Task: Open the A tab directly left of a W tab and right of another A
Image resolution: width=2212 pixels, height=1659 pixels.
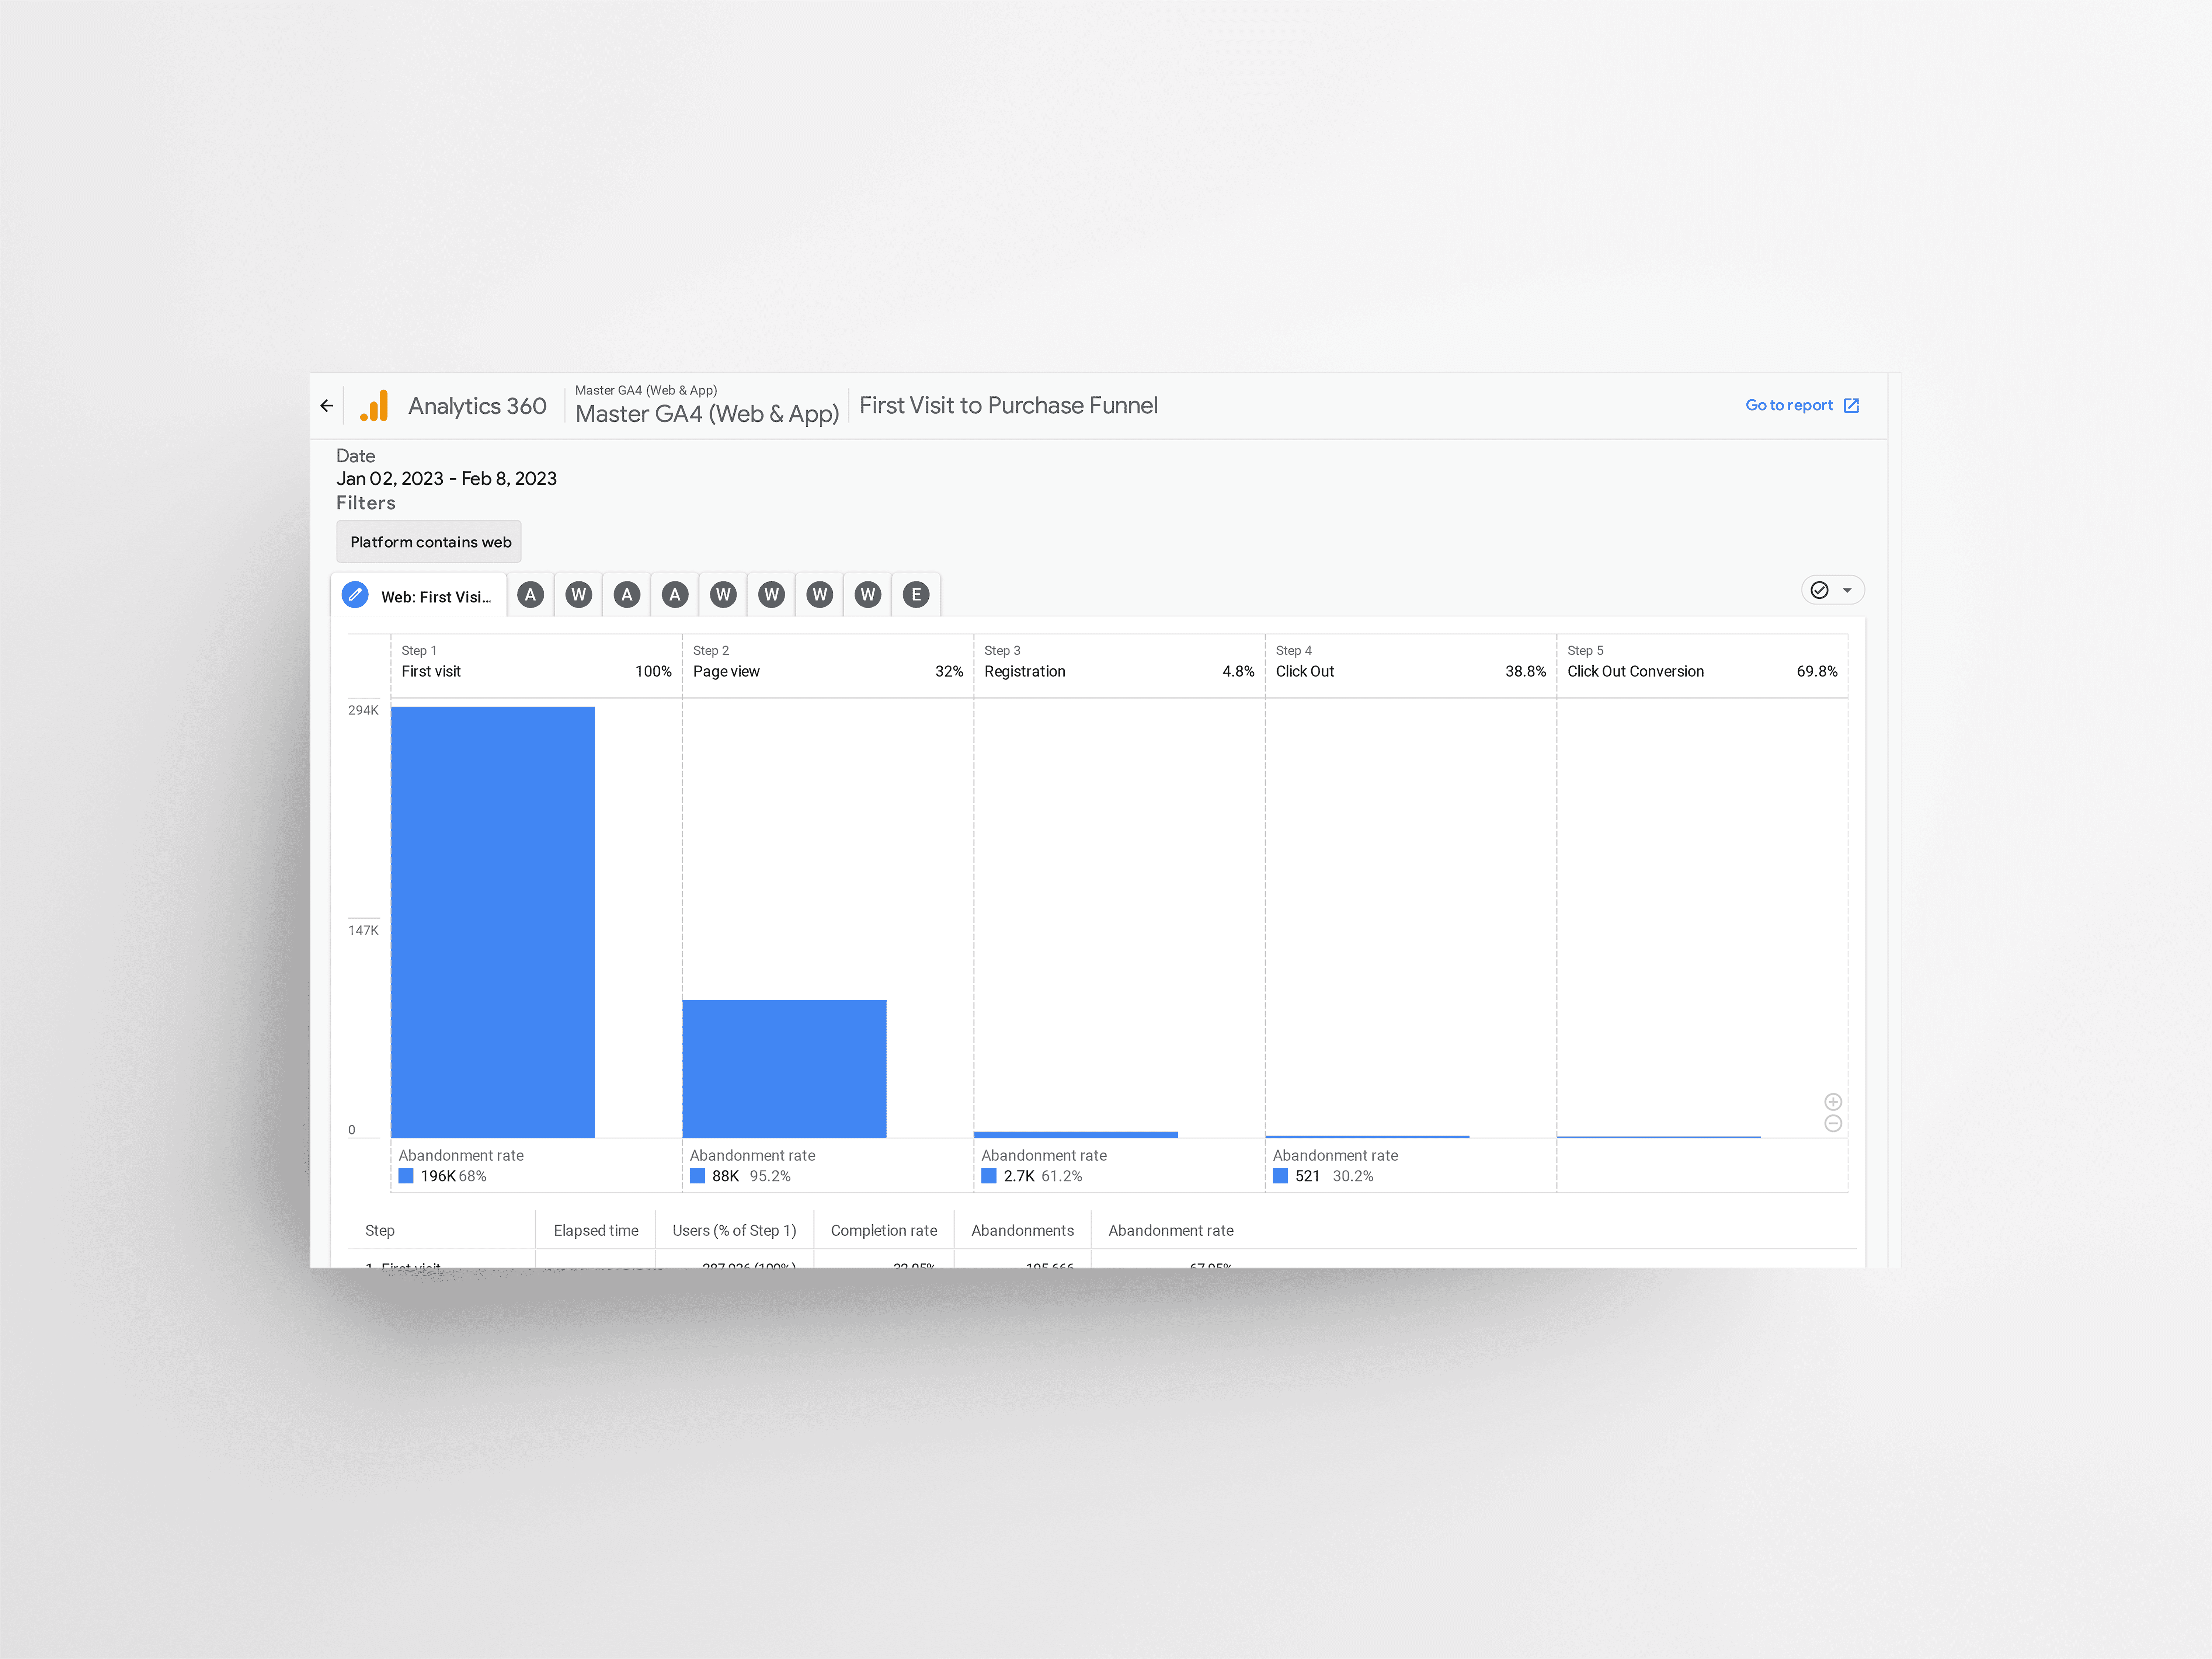Action: point(675,595)
